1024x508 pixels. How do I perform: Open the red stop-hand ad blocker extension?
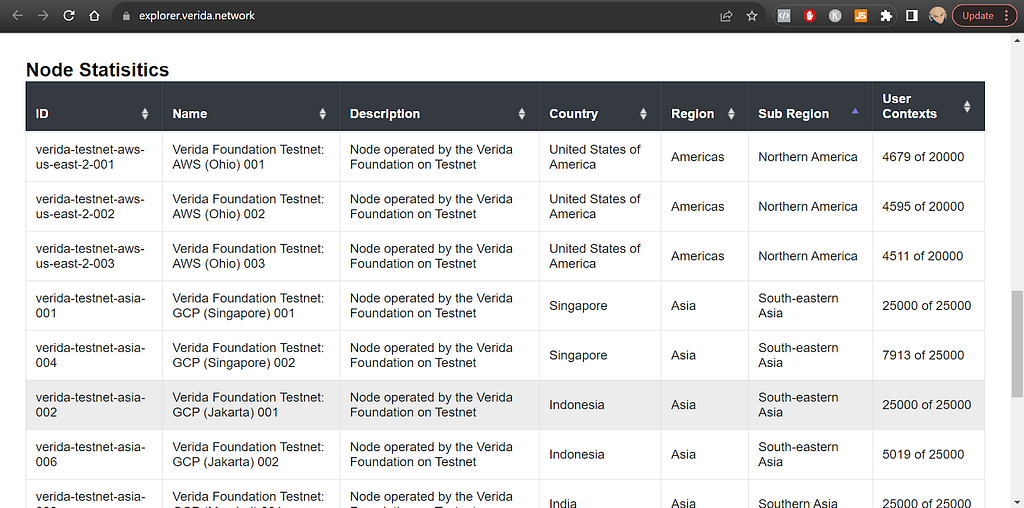pos(809,16)
